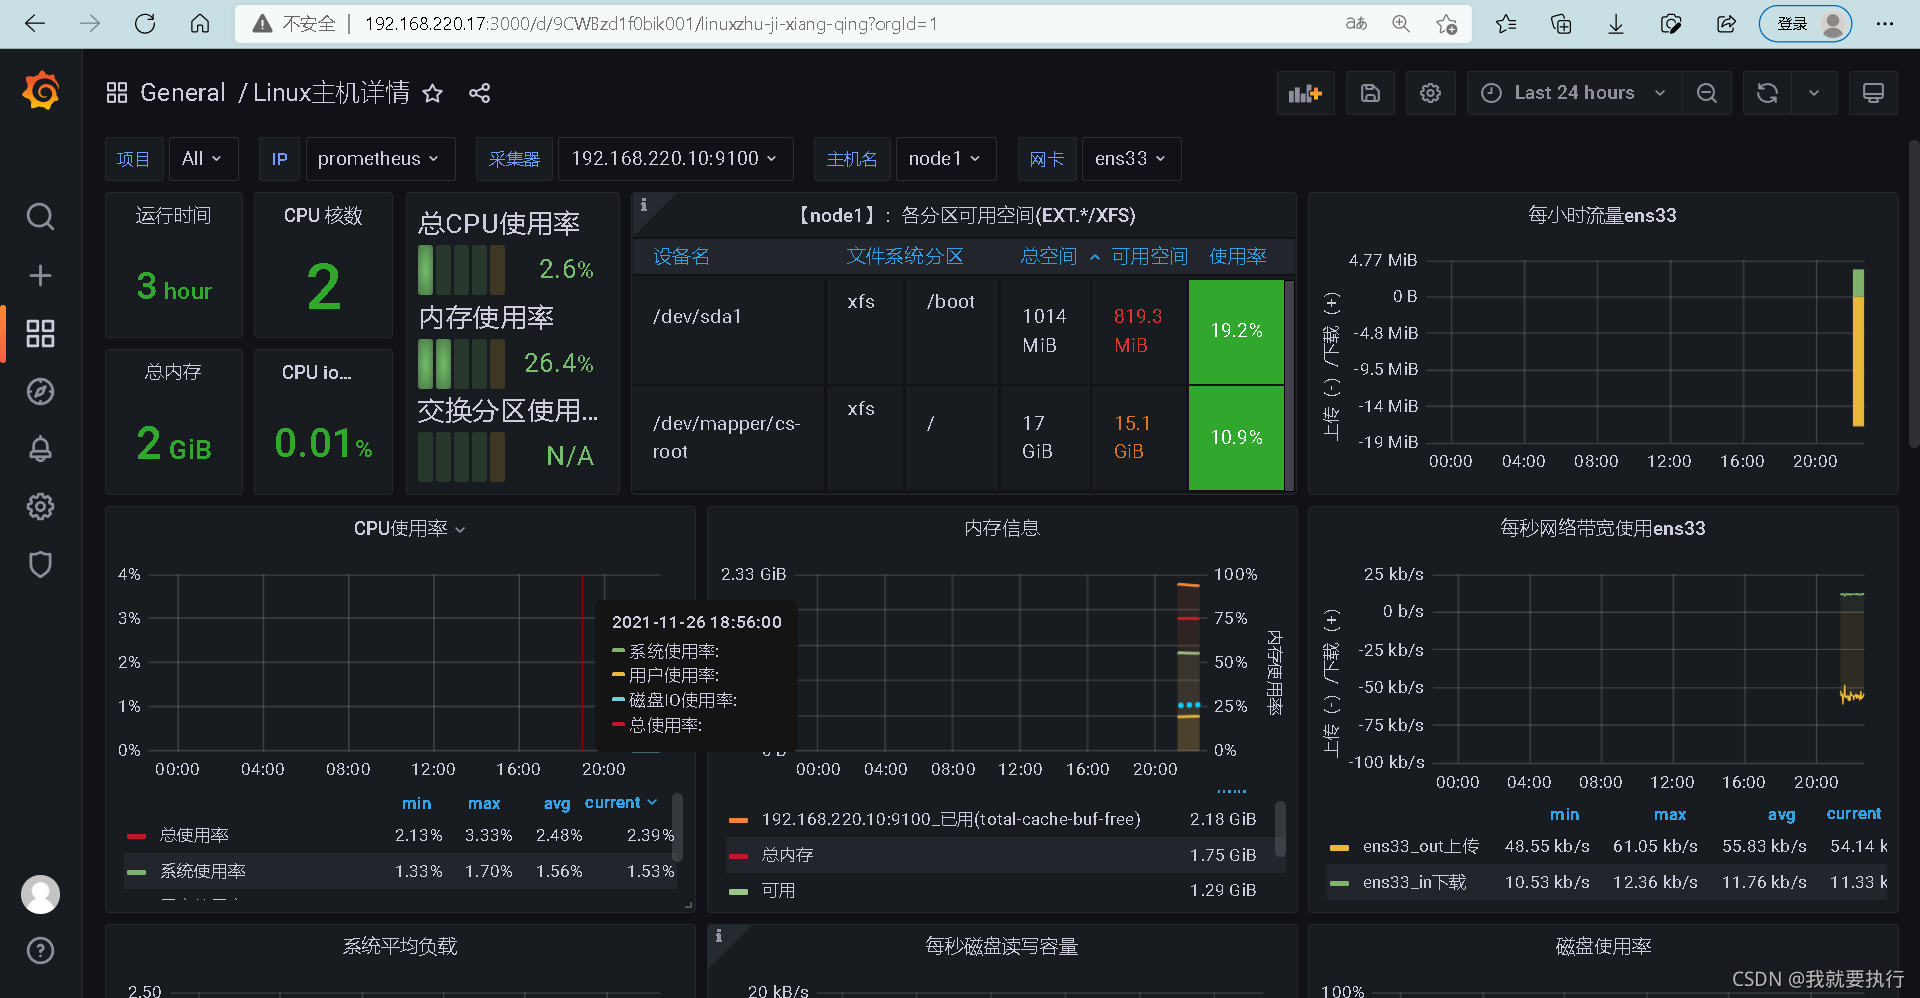Open the search dashboards icon in sidebar

click(40, 217)
